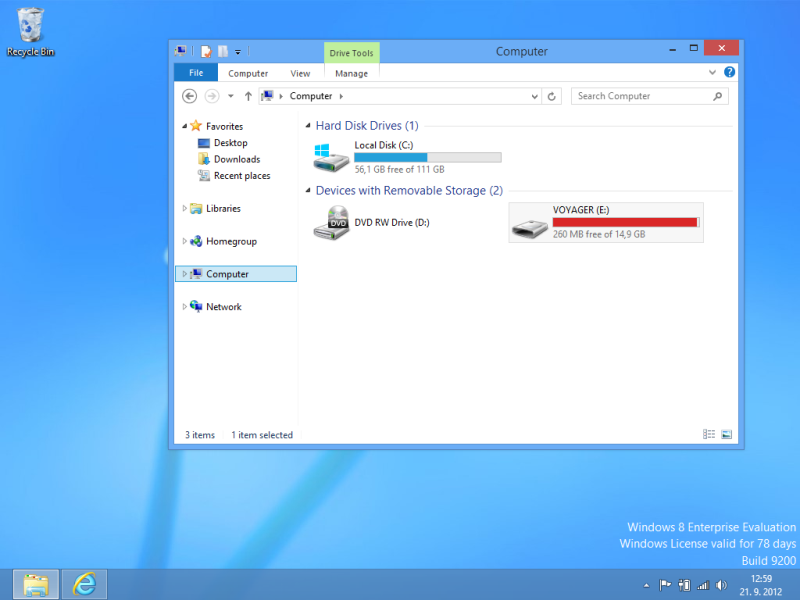Image resolution: width=800 pixels, height=600 pixels.
Task: Select the DVD RW Drive (D:) icon
Action: 330,222
